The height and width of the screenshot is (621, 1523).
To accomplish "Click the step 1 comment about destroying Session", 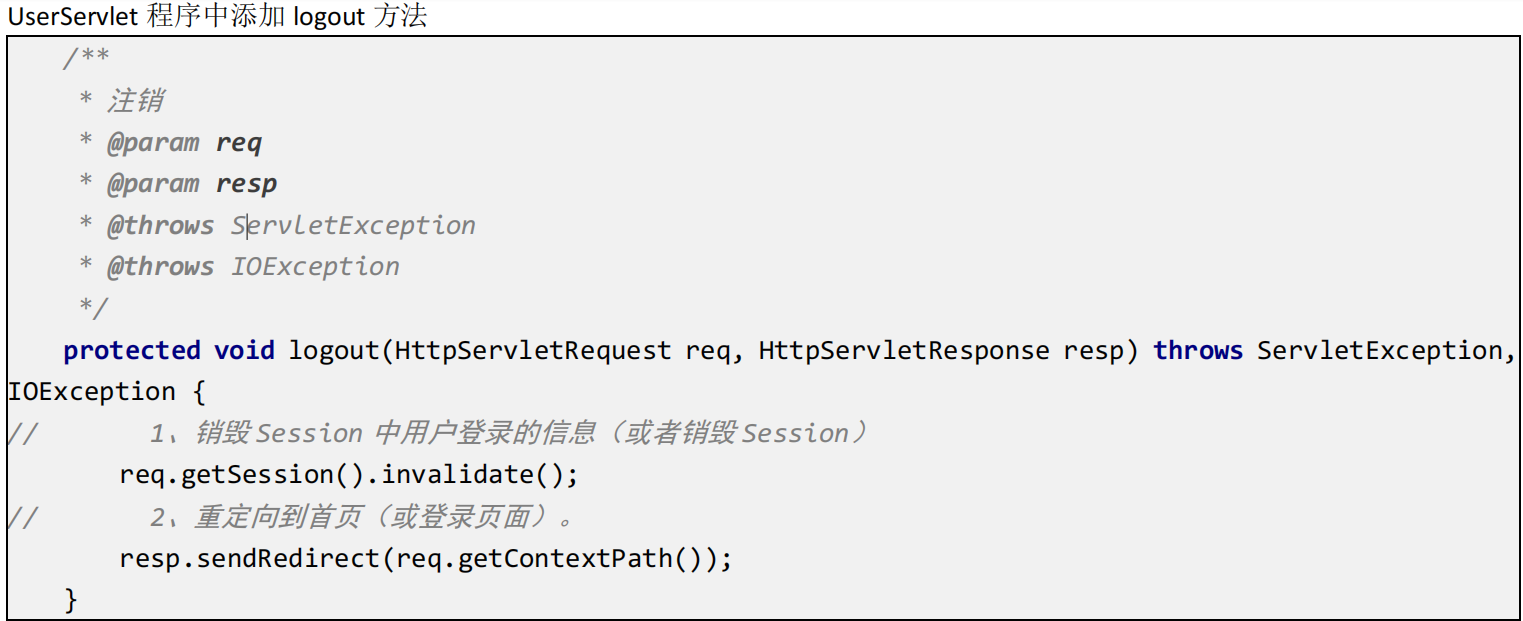I will click(508, 434).
